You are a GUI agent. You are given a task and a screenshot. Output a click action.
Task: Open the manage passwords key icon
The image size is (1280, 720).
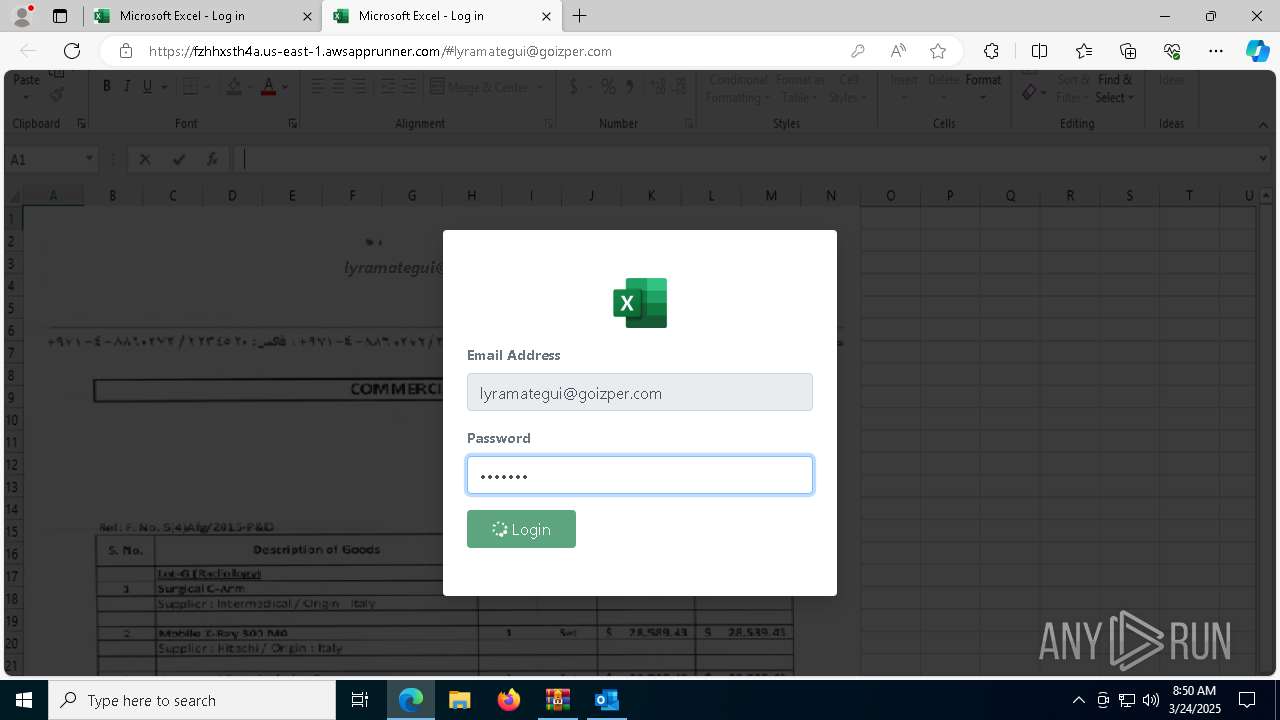[858, 51]
